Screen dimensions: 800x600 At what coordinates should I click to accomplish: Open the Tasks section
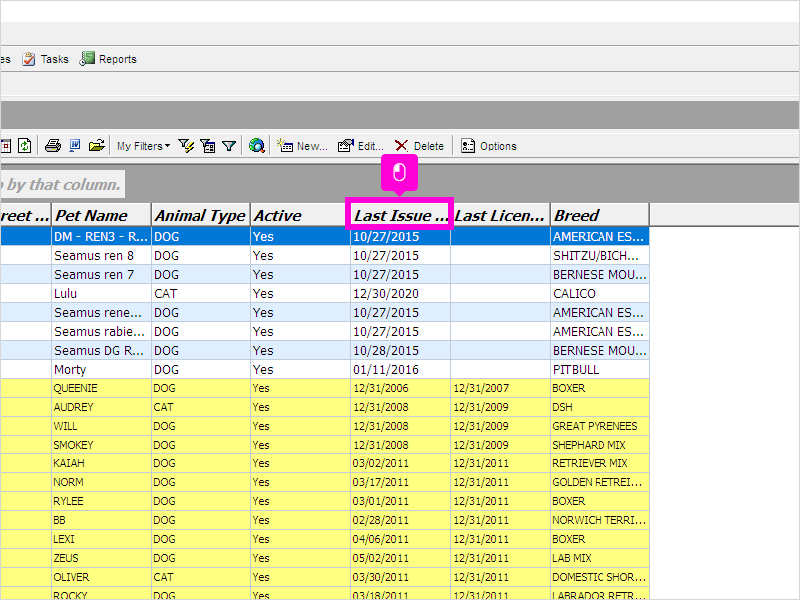point(45,59)
